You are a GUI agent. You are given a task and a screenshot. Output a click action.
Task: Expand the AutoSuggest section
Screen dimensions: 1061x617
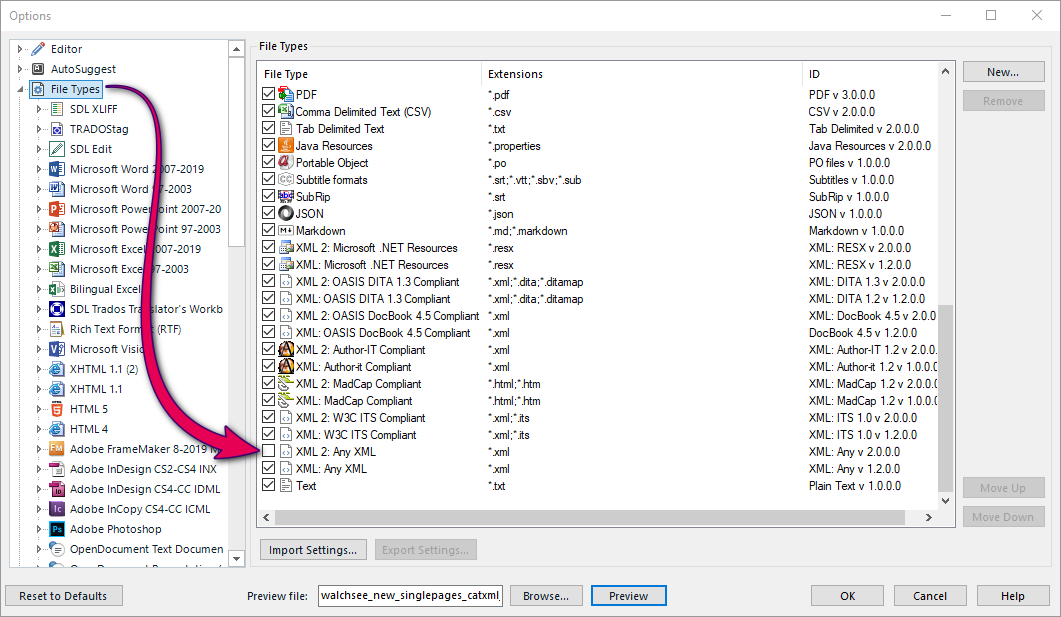(21, 68)
